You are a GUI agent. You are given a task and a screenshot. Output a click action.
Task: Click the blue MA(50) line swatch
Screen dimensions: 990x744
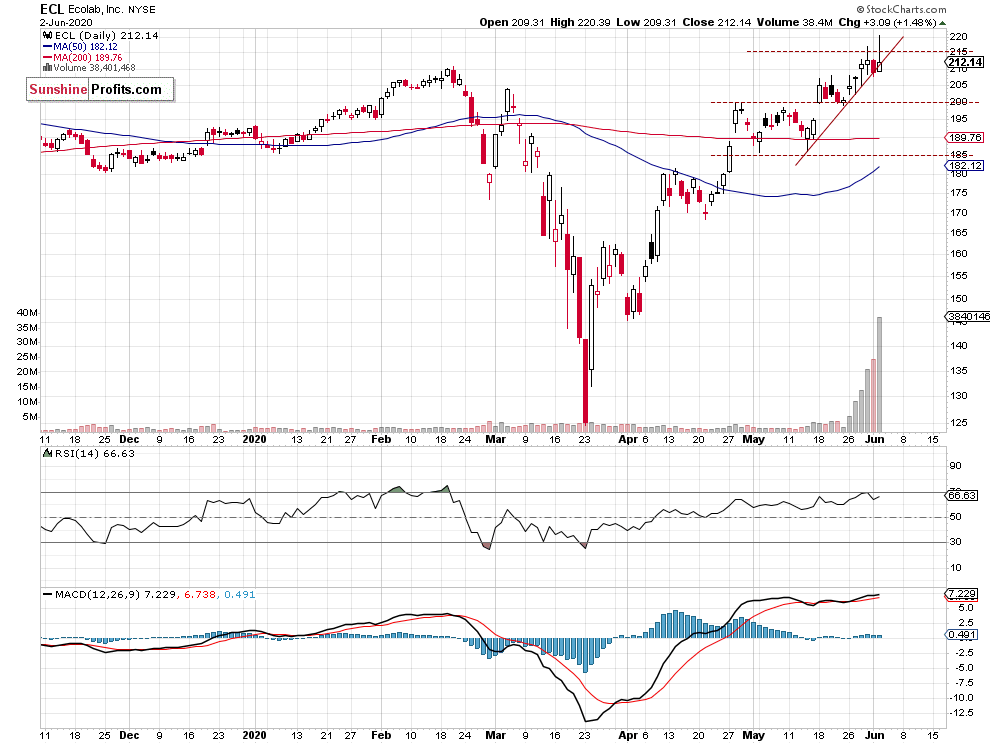[47, 47]
